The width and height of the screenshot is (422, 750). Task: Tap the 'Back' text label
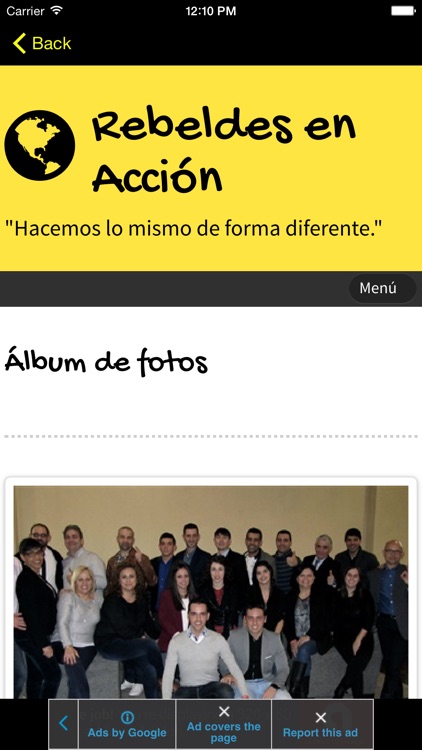52,44
